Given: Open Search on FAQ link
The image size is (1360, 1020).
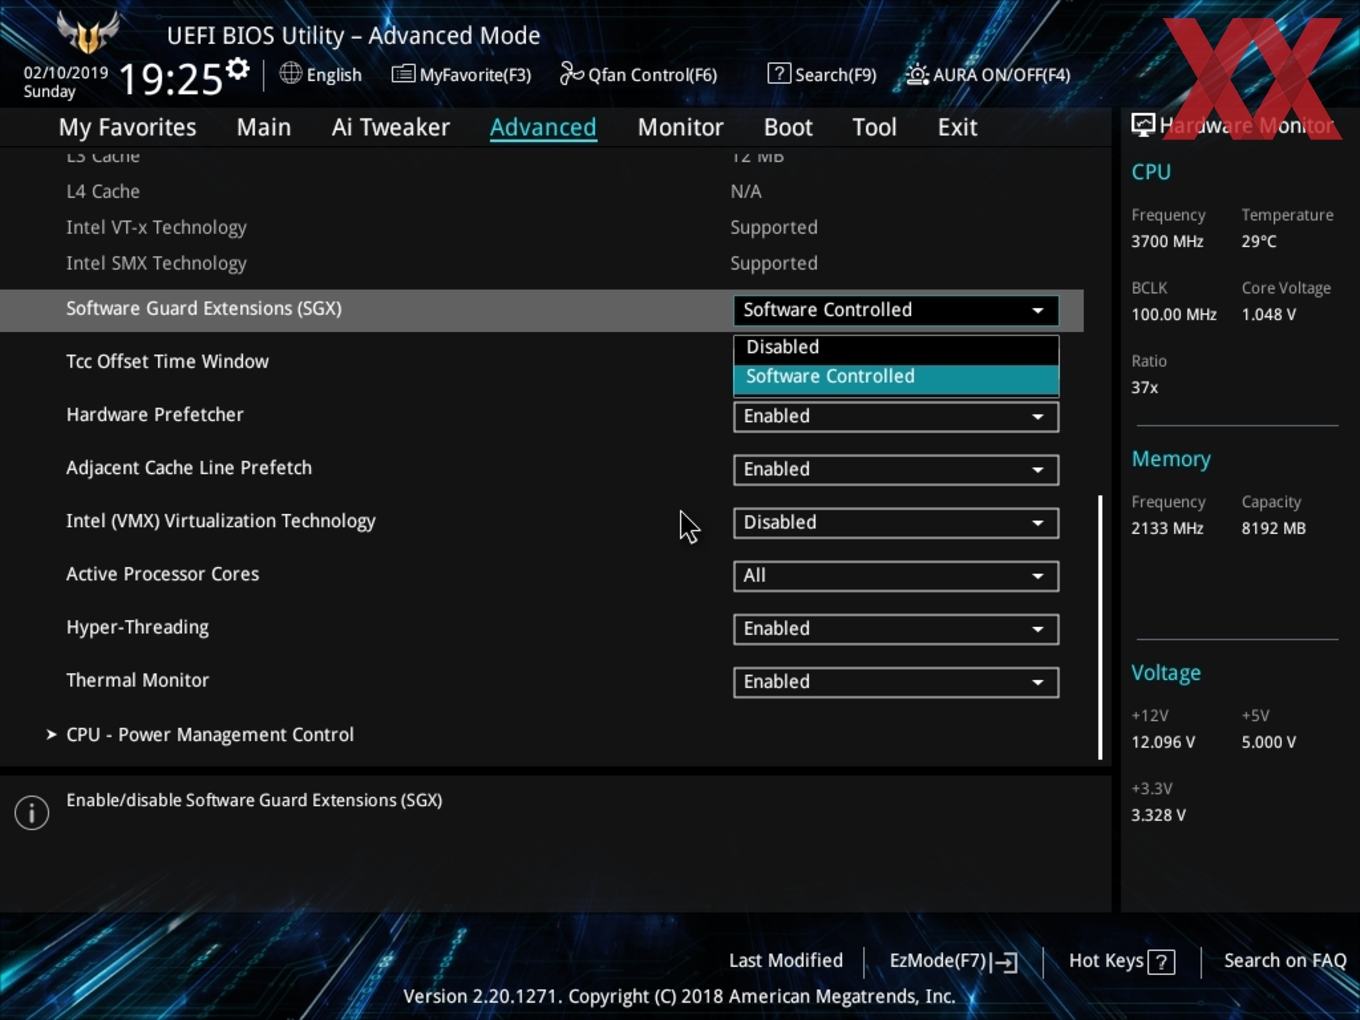Looking at the screenshot, I should click(x=1285, y=960).
